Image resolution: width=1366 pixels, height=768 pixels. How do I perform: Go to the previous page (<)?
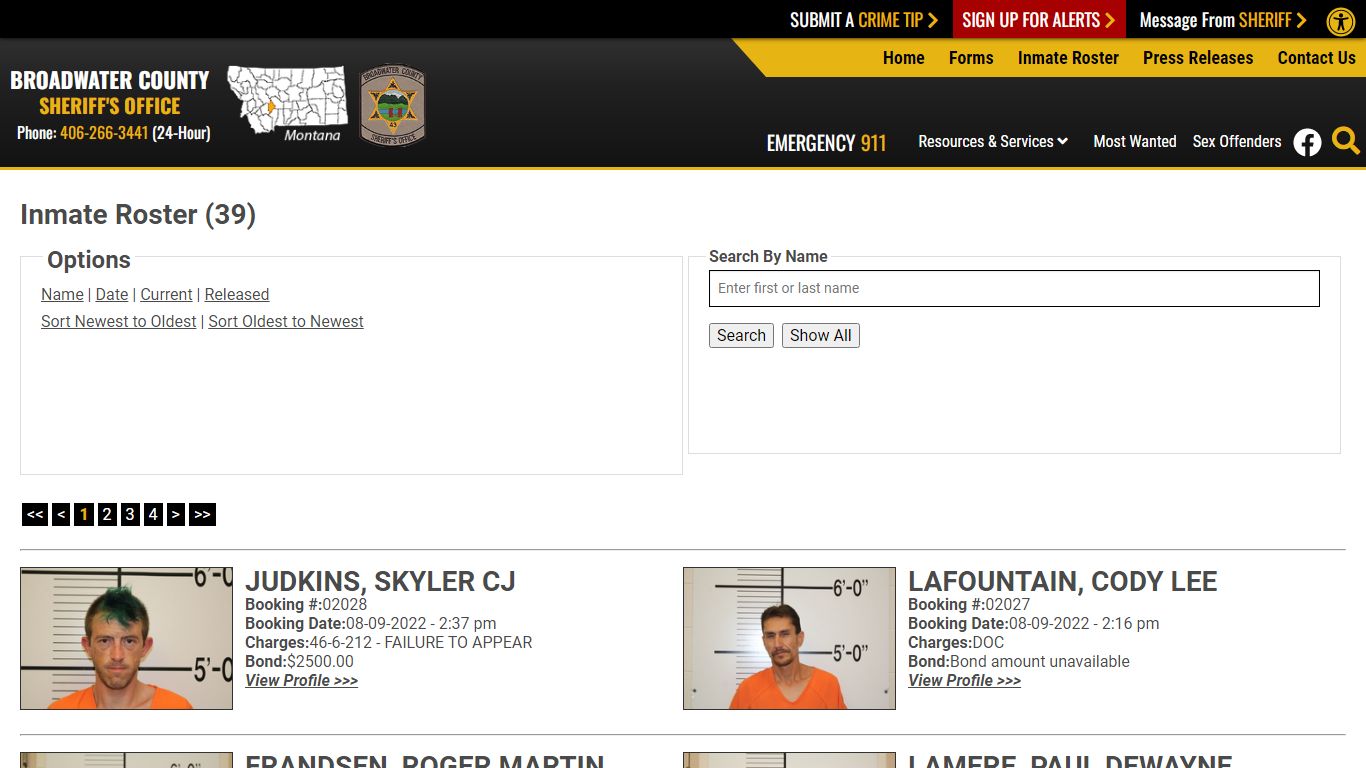61,514
